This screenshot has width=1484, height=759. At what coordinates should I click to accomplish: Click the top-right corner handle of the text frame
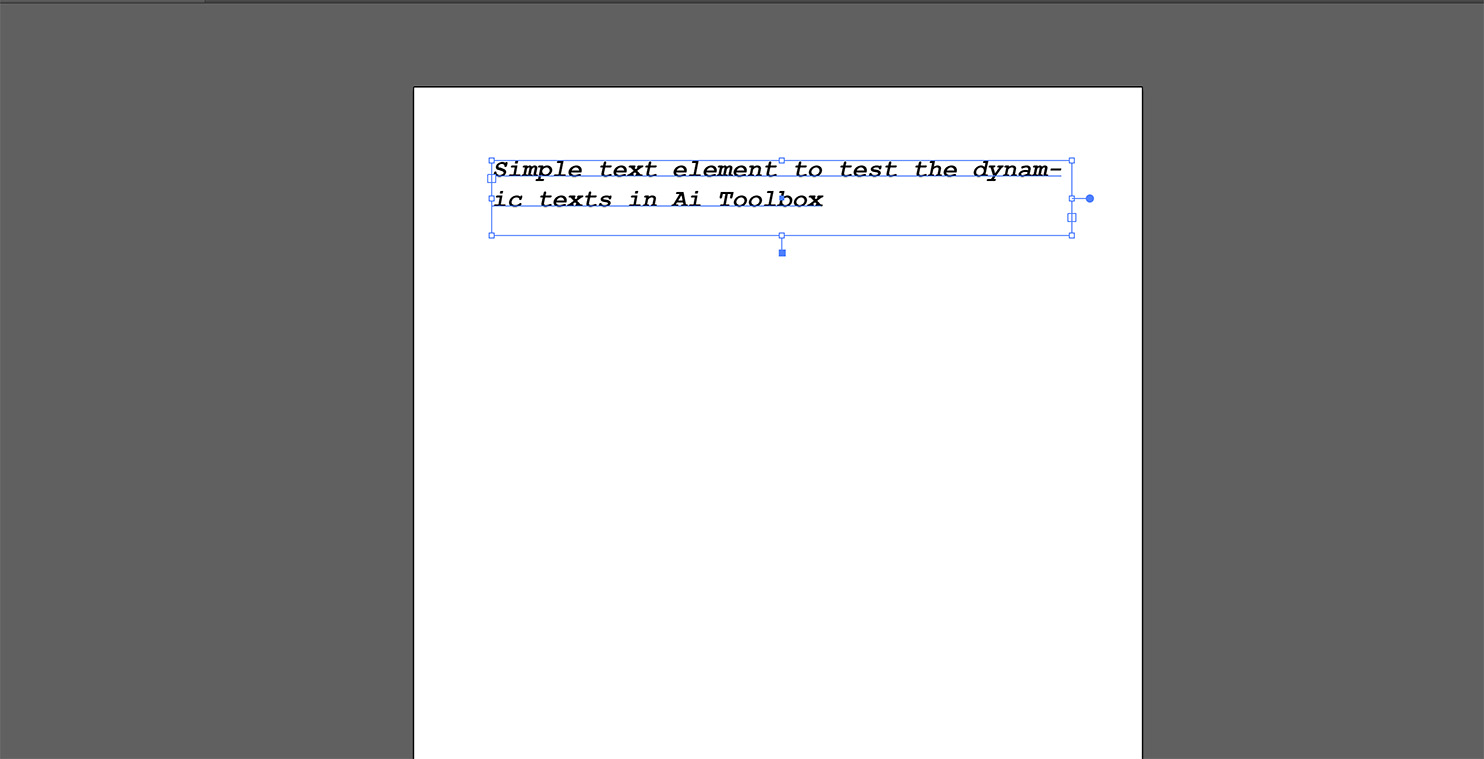click(x=1071, y=160)
